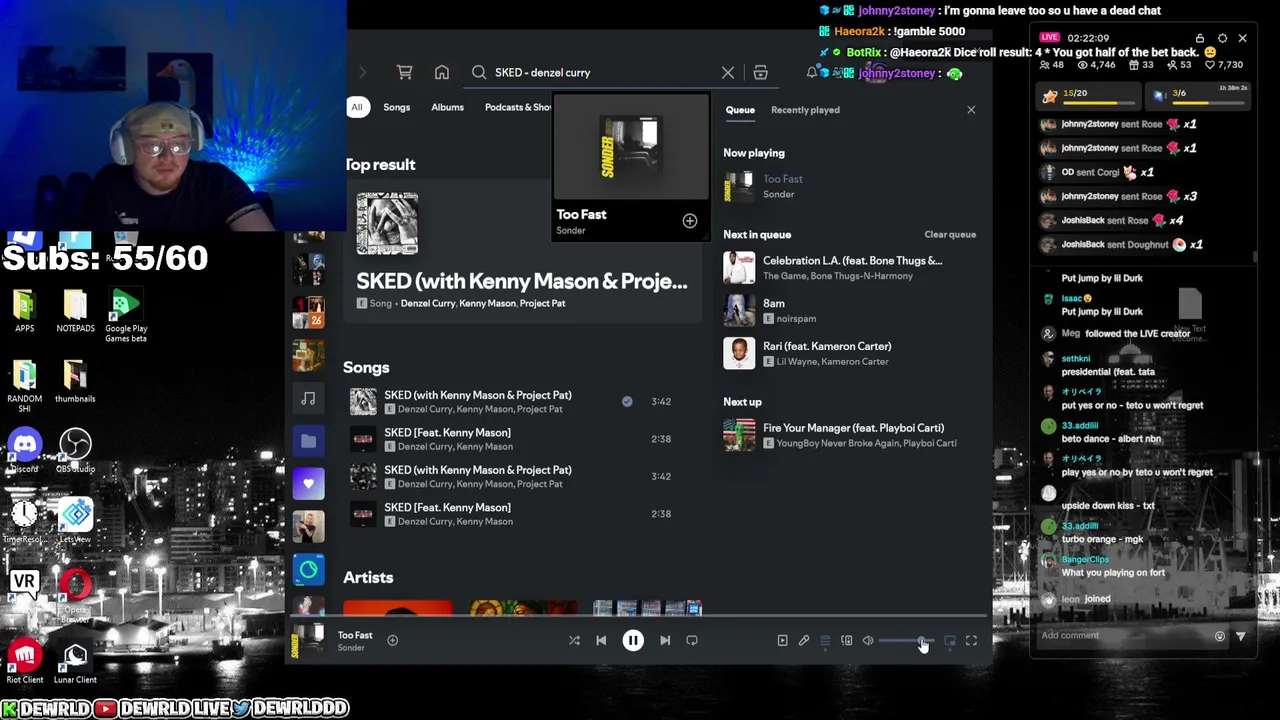
Task: Toggle the saved checkmark on first SKED song
Action: 627,401
